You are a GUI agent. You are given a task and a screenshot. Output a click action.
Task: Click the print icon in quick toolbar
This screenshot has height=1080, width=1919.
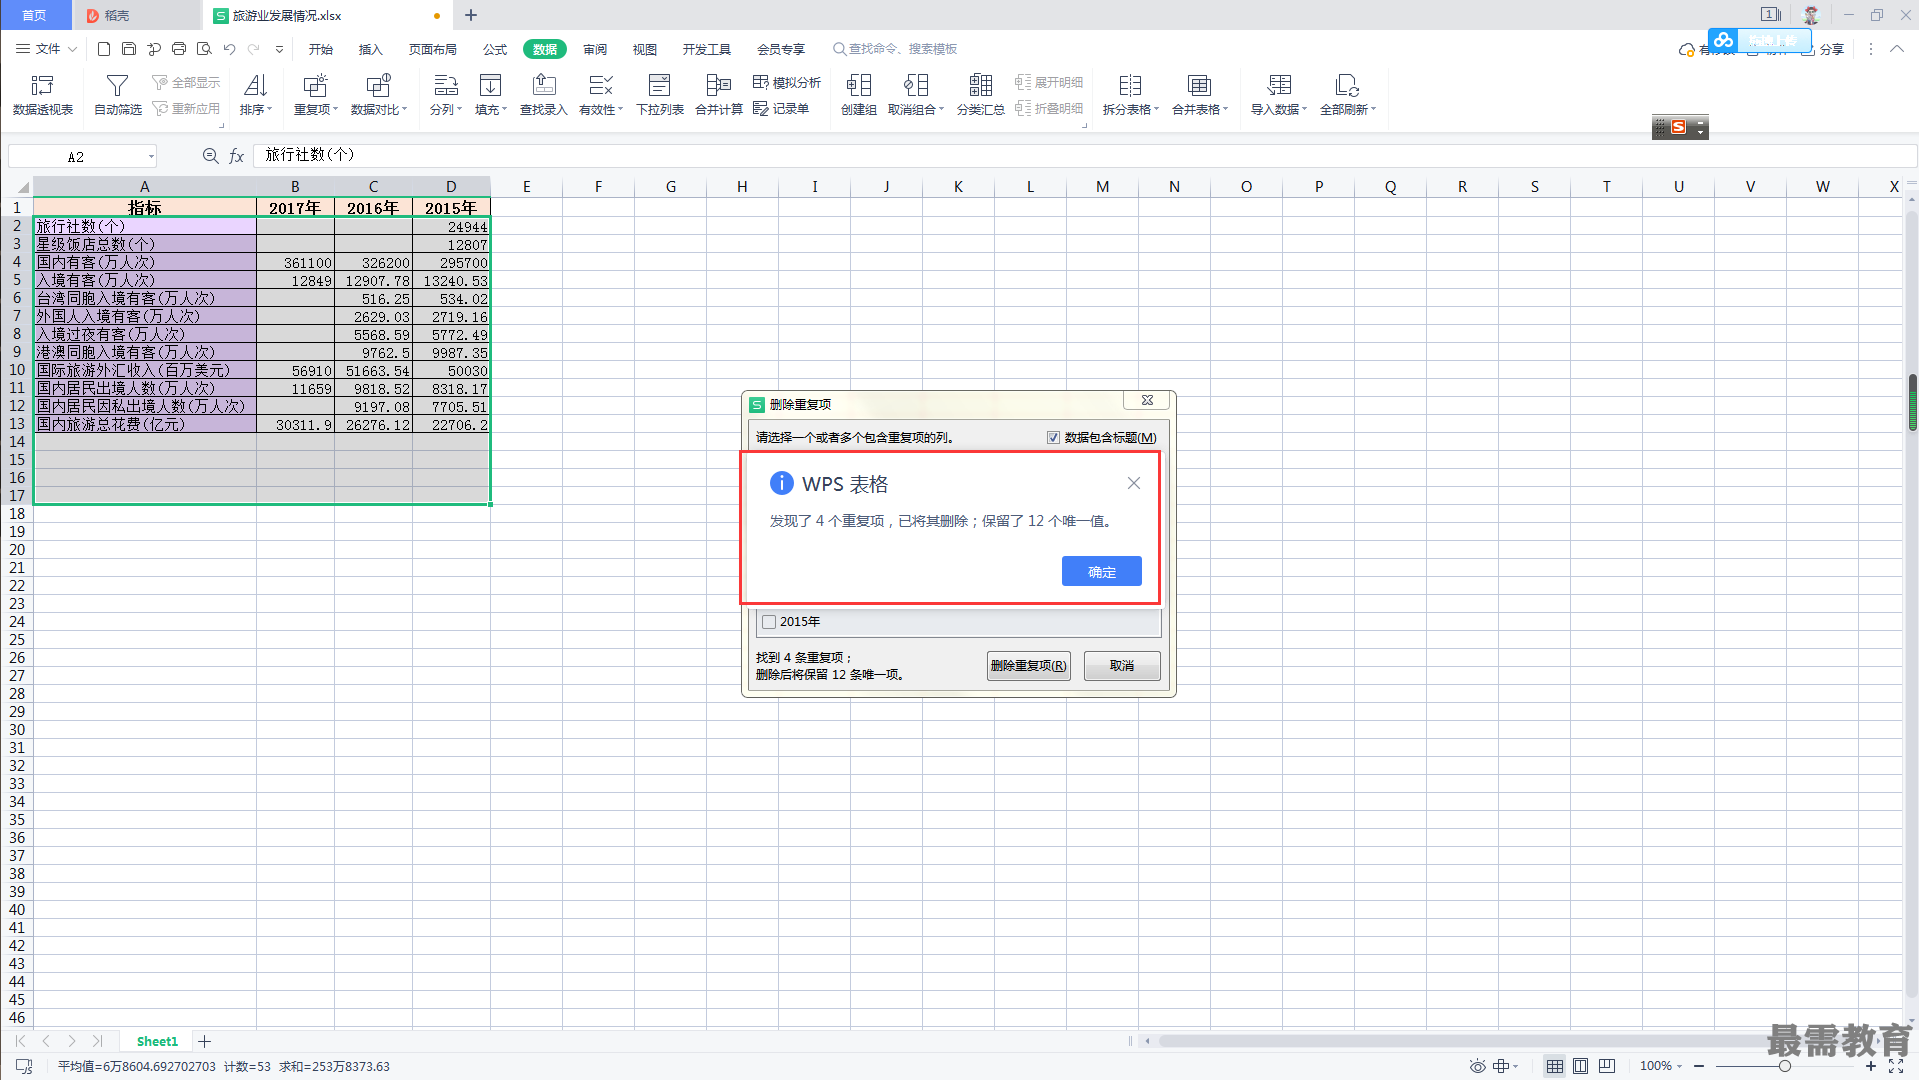pos(179,48)
